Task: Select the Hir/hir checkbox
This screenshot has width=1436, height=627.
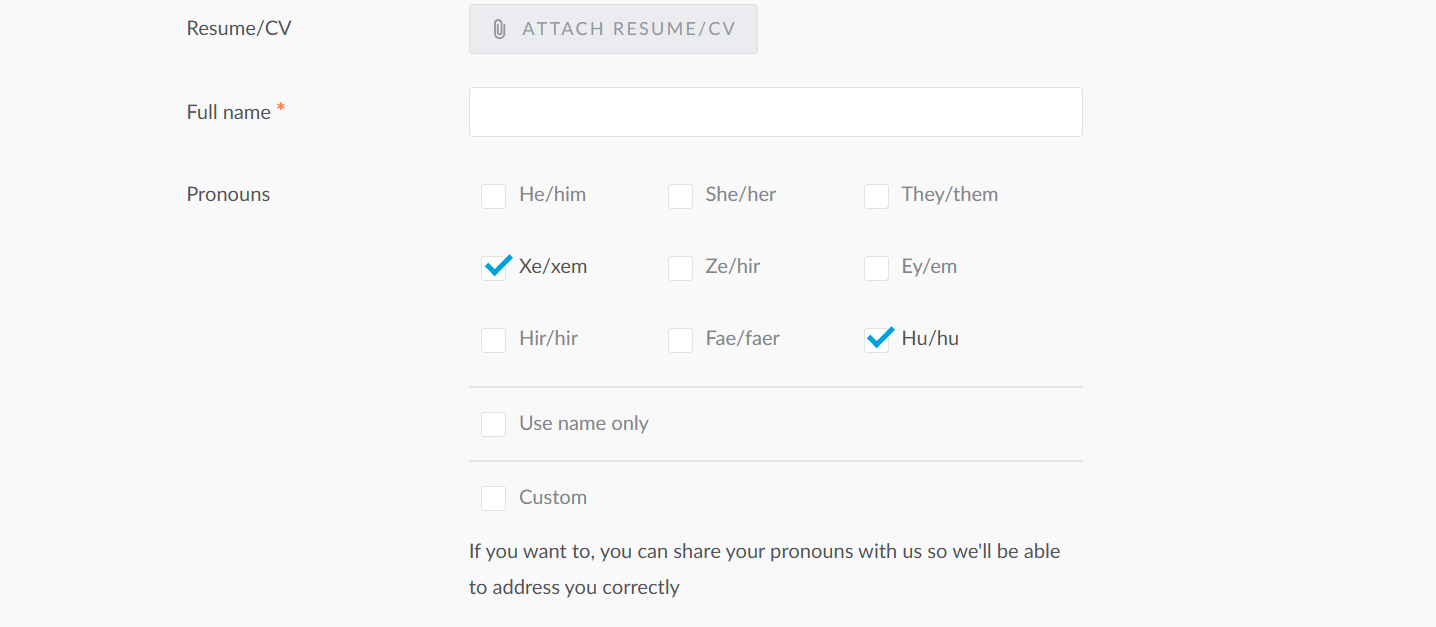Action: click(x=493, y=340)
